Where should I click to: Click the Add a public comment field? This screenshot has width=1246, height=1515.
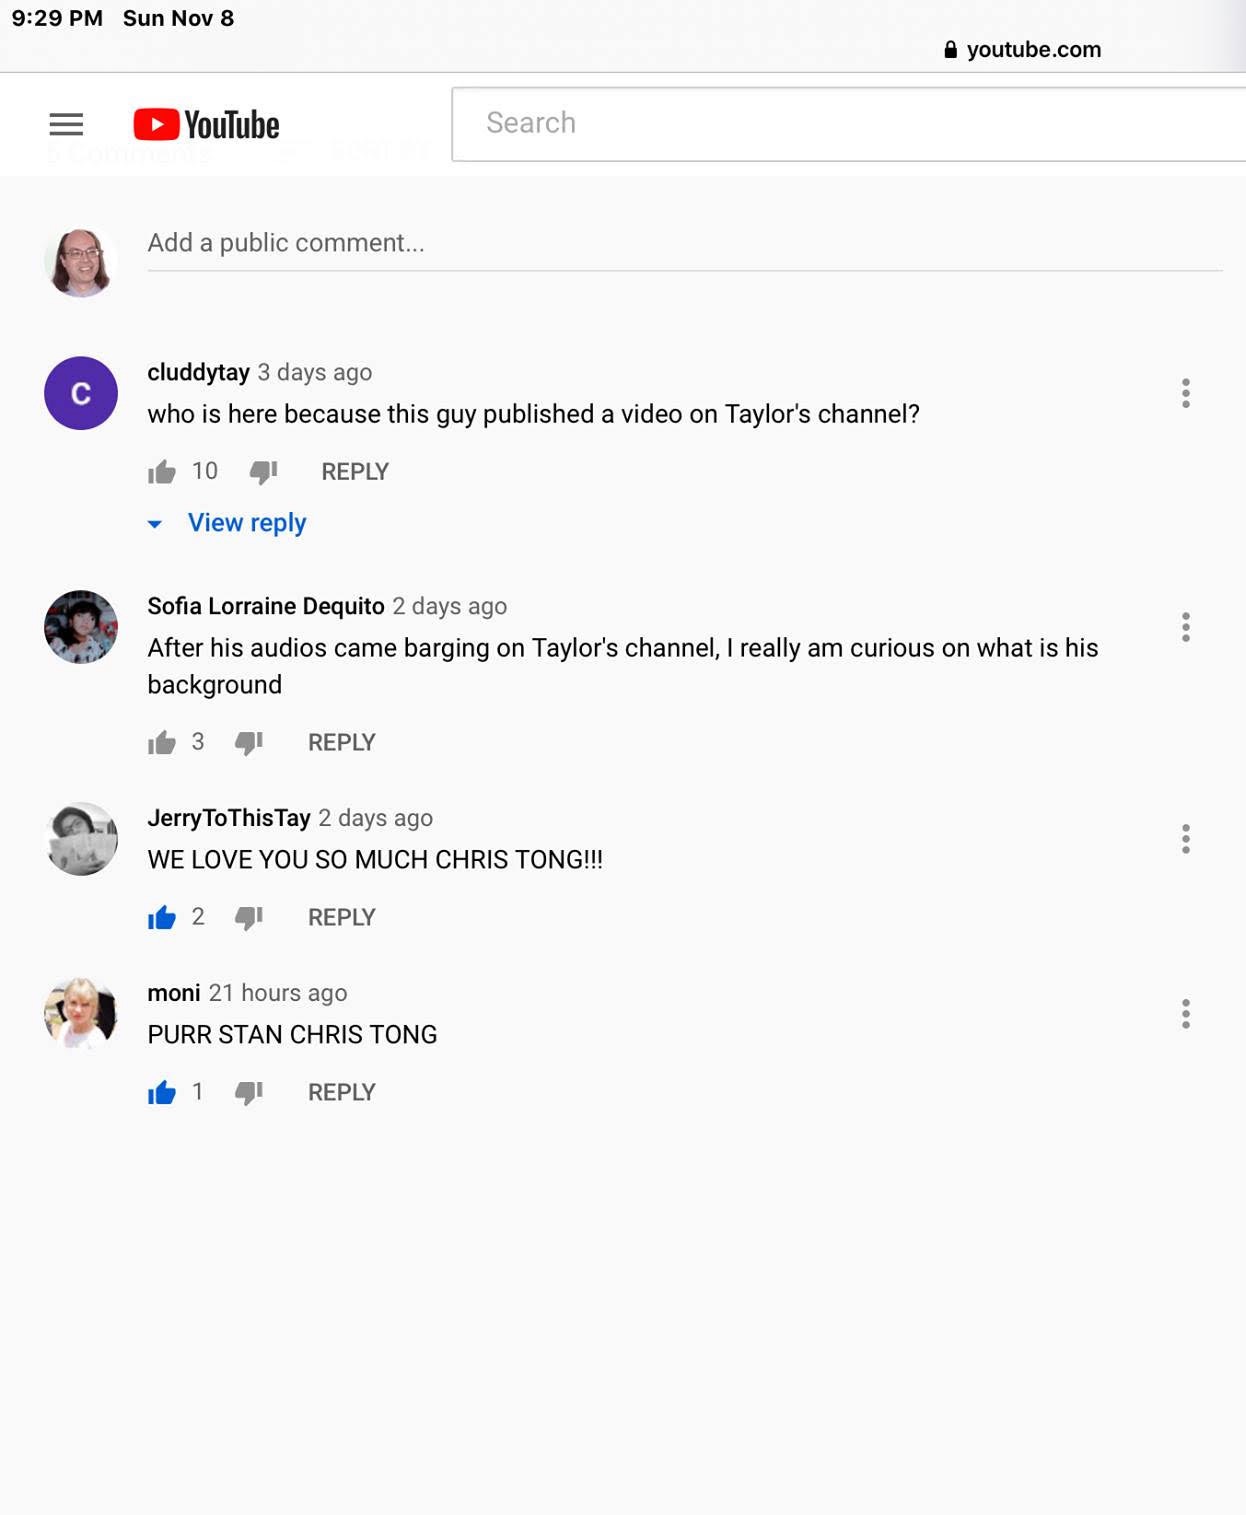tap(684, 243)
